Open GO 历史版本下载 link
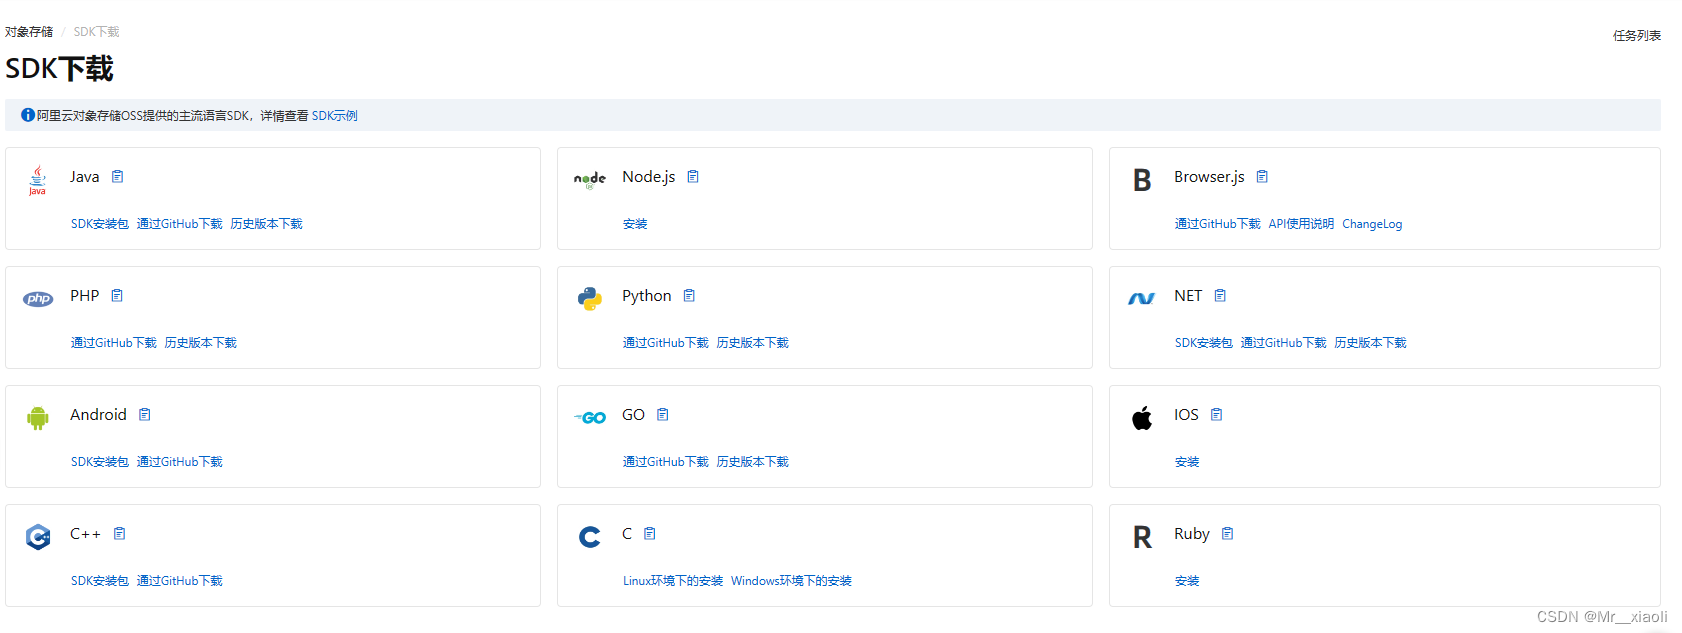 (x=753, y=462)
